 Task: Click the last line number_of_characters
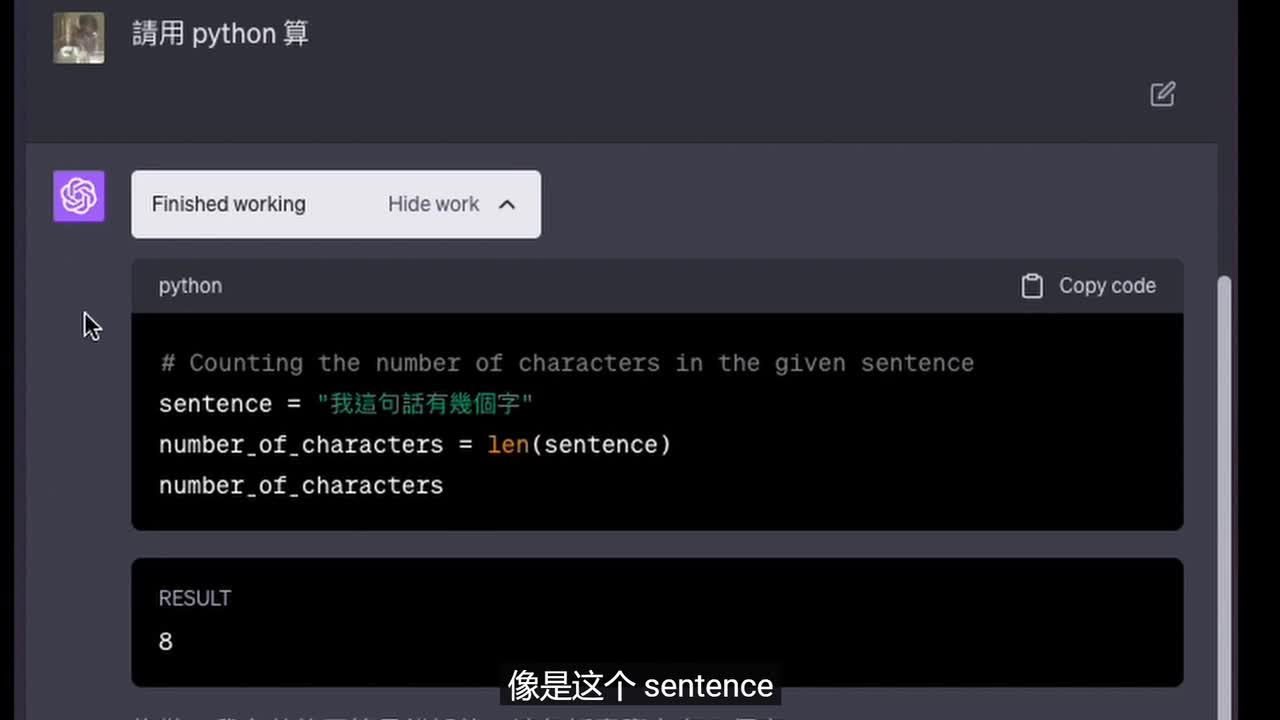300,486
